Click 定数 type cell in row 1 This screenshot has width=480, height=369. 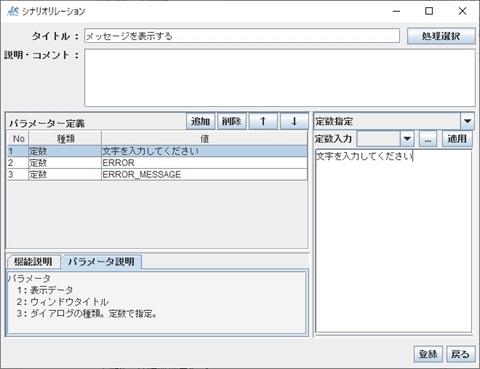pyautogui.click(x=65, y=151)
